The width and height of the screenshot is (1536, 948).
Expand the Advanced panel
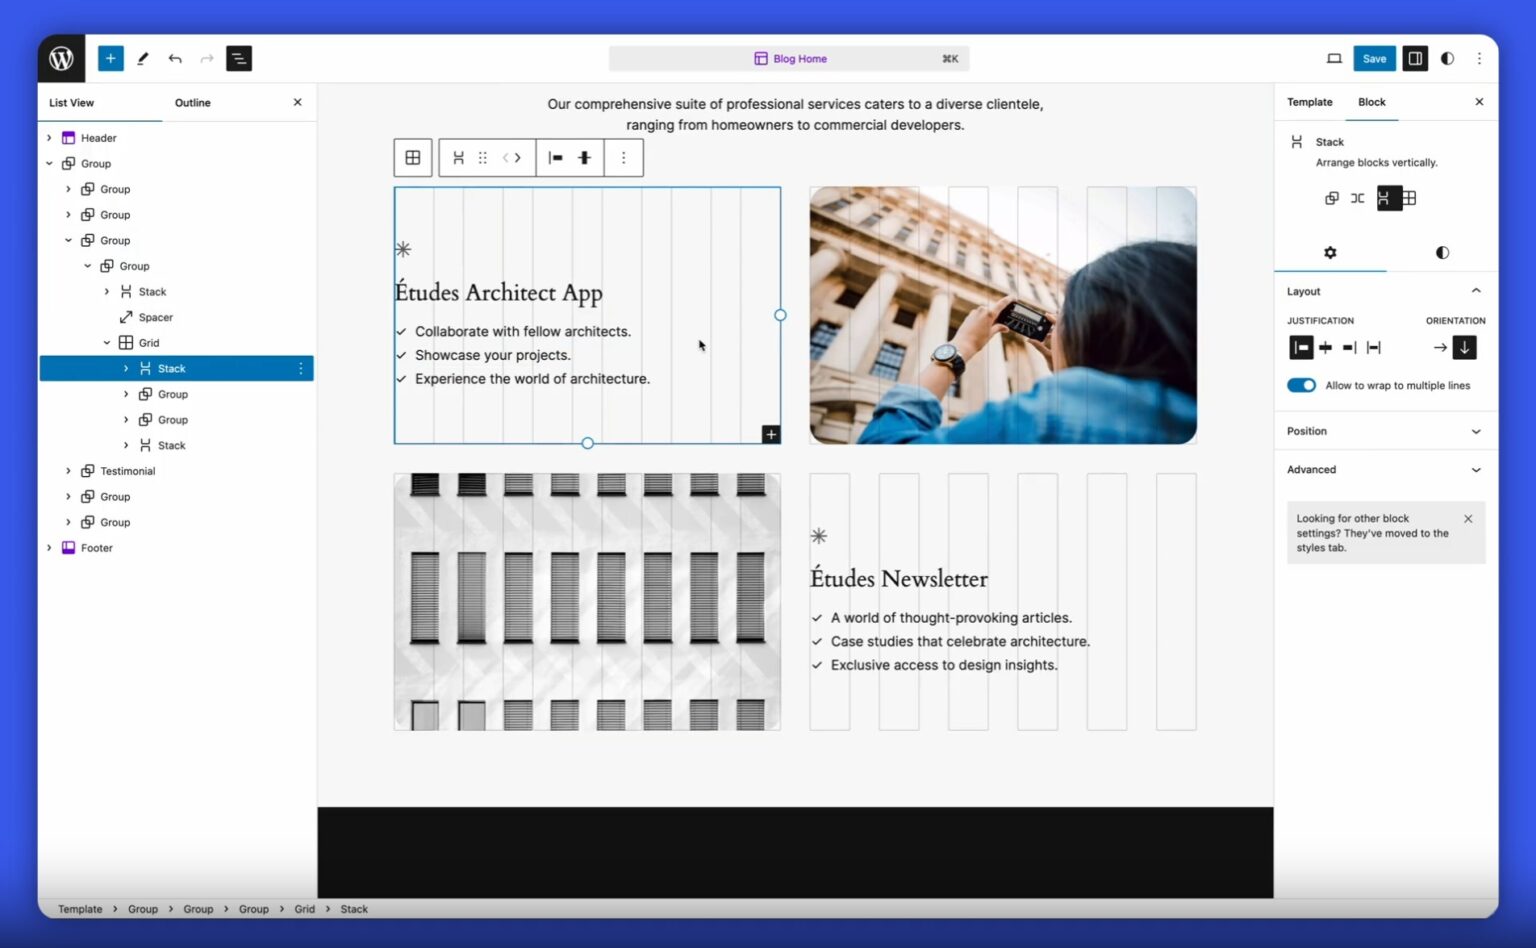pyautogui.click(x=1384, y=470)
